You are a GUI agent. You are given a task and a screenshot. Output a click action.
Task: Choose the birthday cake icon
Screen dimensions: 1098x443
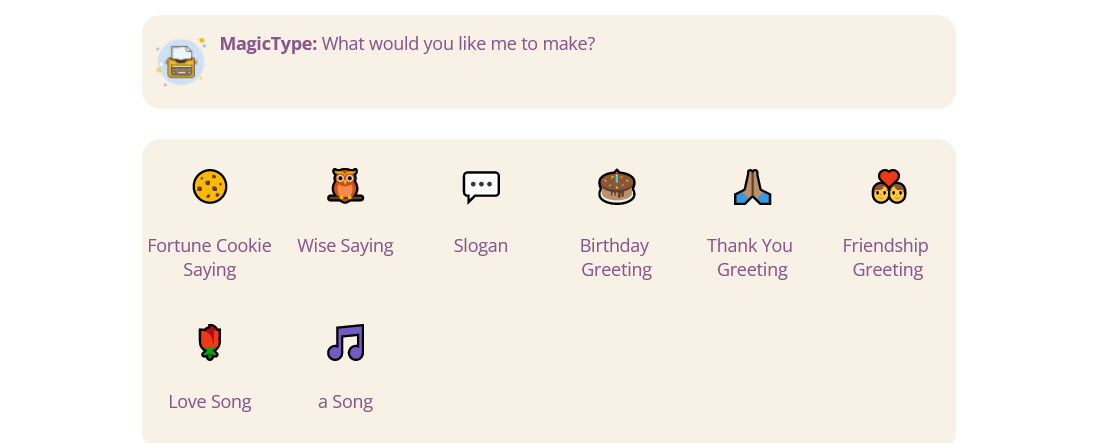click(616, 186)
